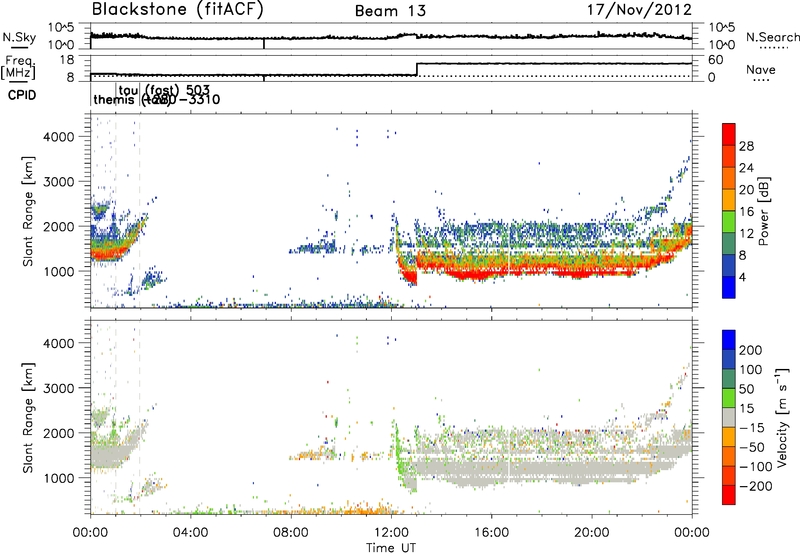Click the 'Beam 13' label
This screenshot has height=554, width=800.
click(x=390, y=11)
